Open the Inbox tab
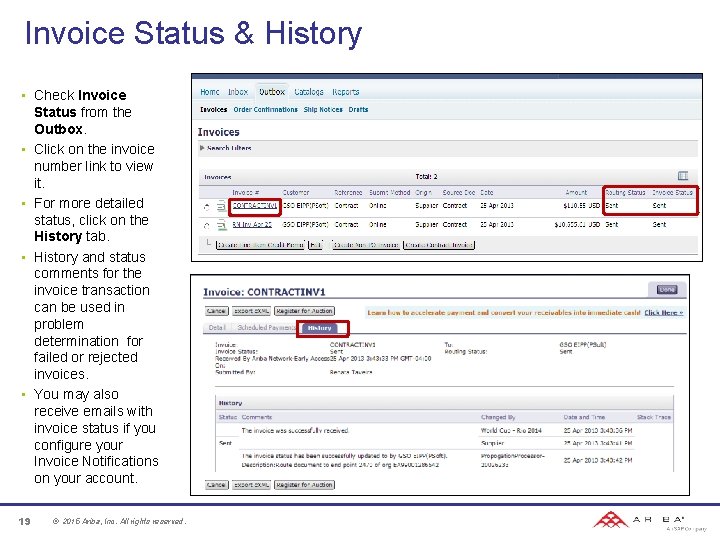Screen dimensions: 720x540 pyautogui.click(x=238, y=92)
